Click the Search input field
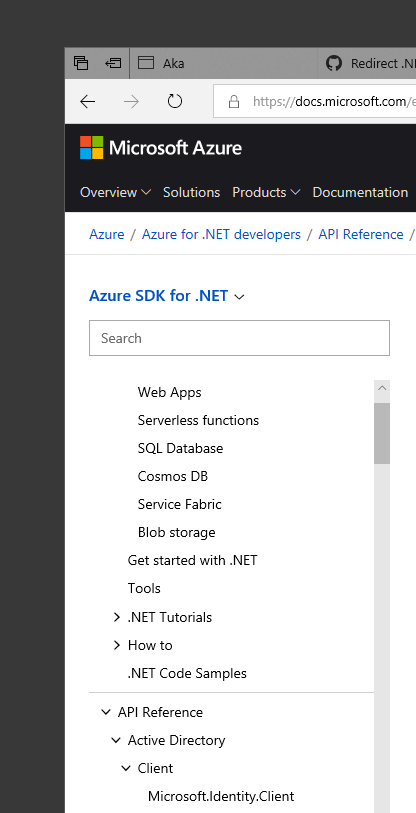Screen dimensions: 416x813 [239, 338]
